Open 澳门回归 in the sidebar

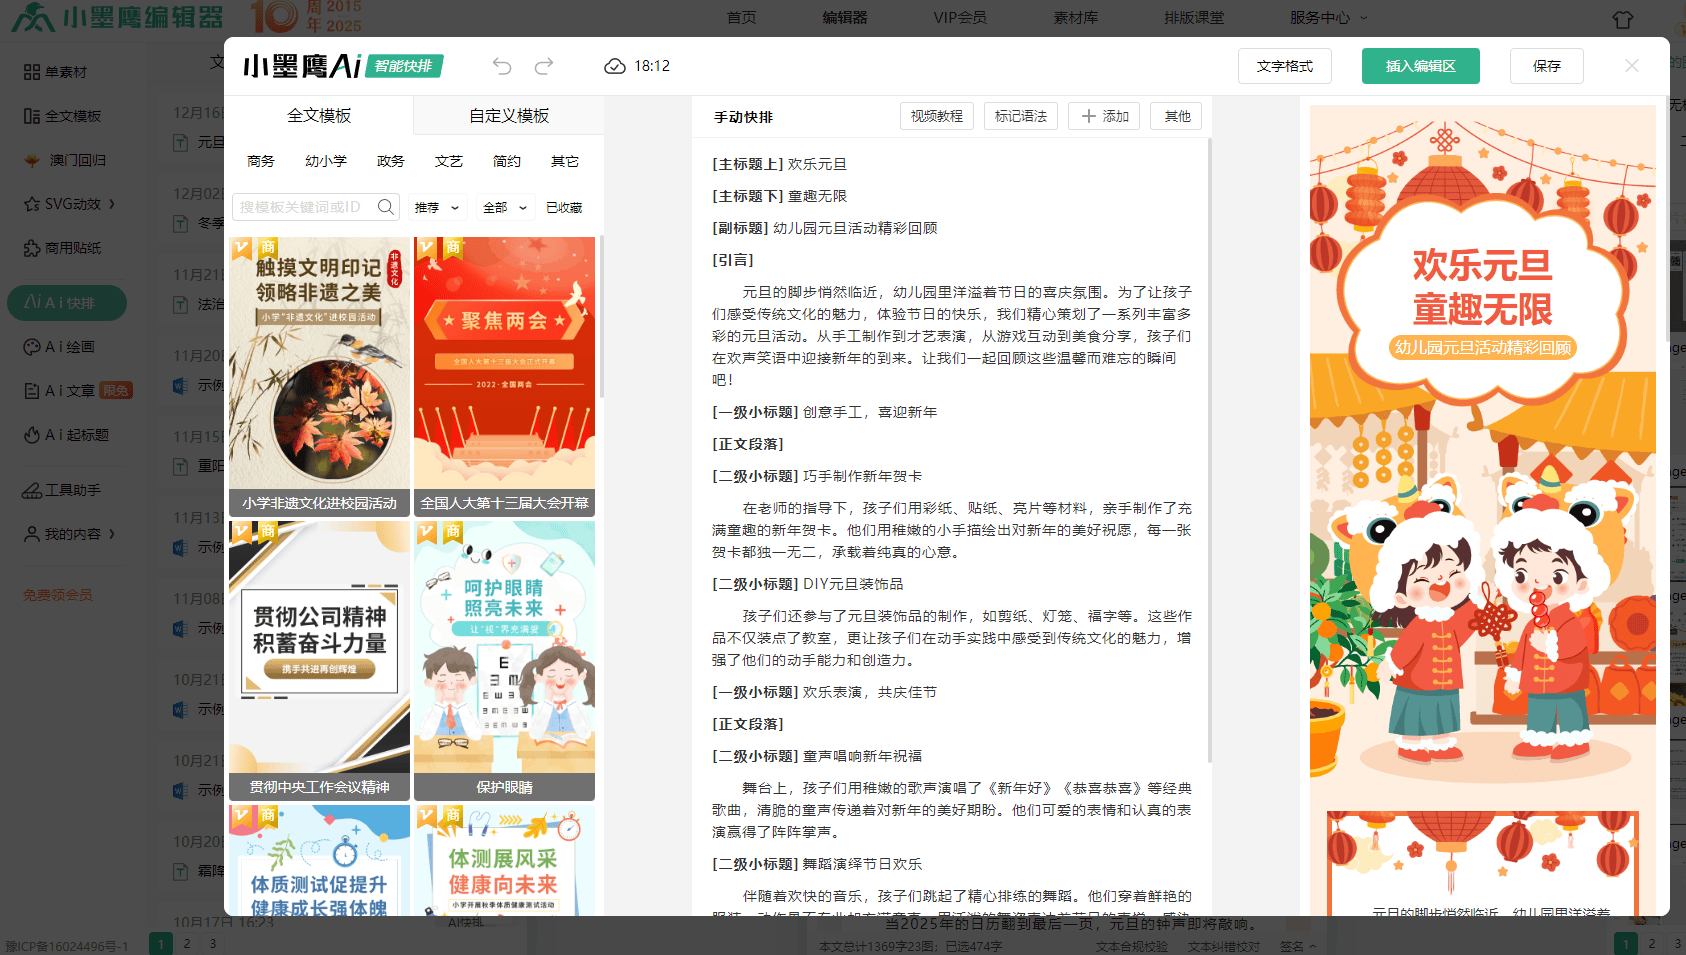(65, 160)
